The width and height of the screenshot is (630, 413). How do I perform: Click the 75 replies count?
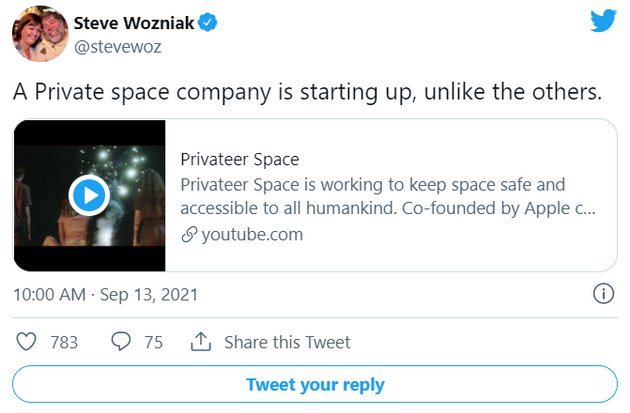(153, 342)
